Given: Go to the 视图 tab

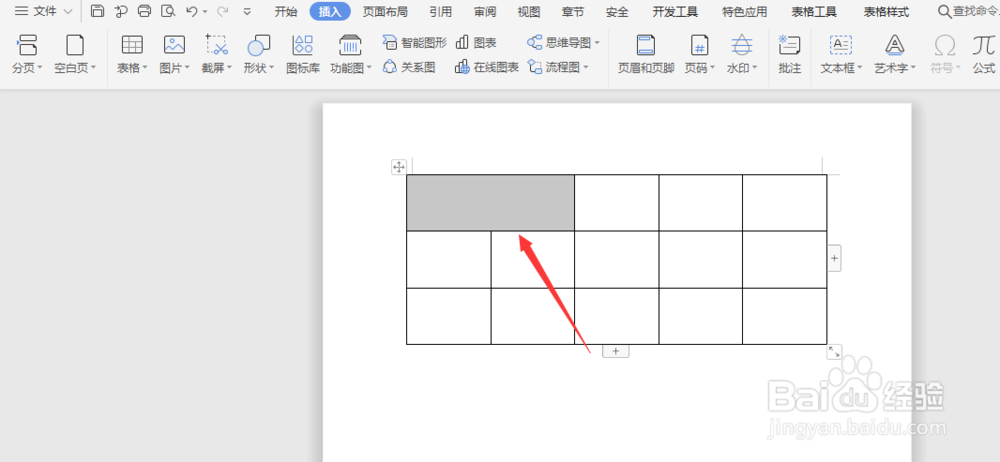Looking at the screenshot, I should click(529, 11).
